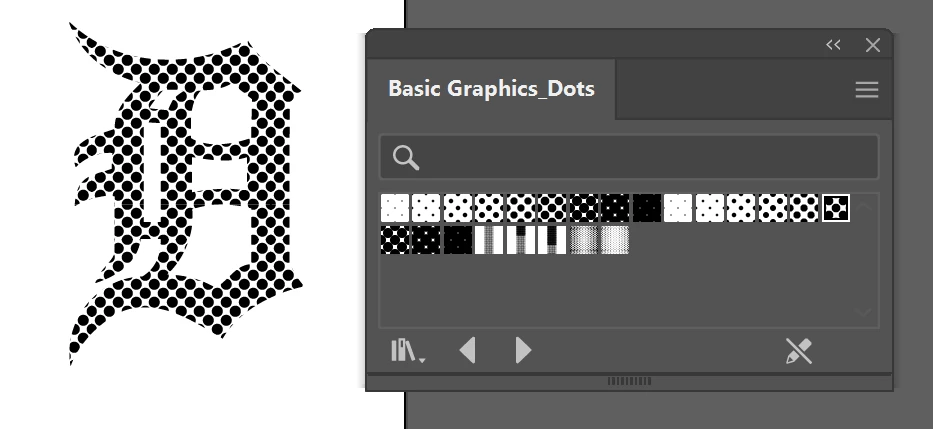Select the first swatch in second row
This screenshot has width=933, height=429.
tap(395, 240)
